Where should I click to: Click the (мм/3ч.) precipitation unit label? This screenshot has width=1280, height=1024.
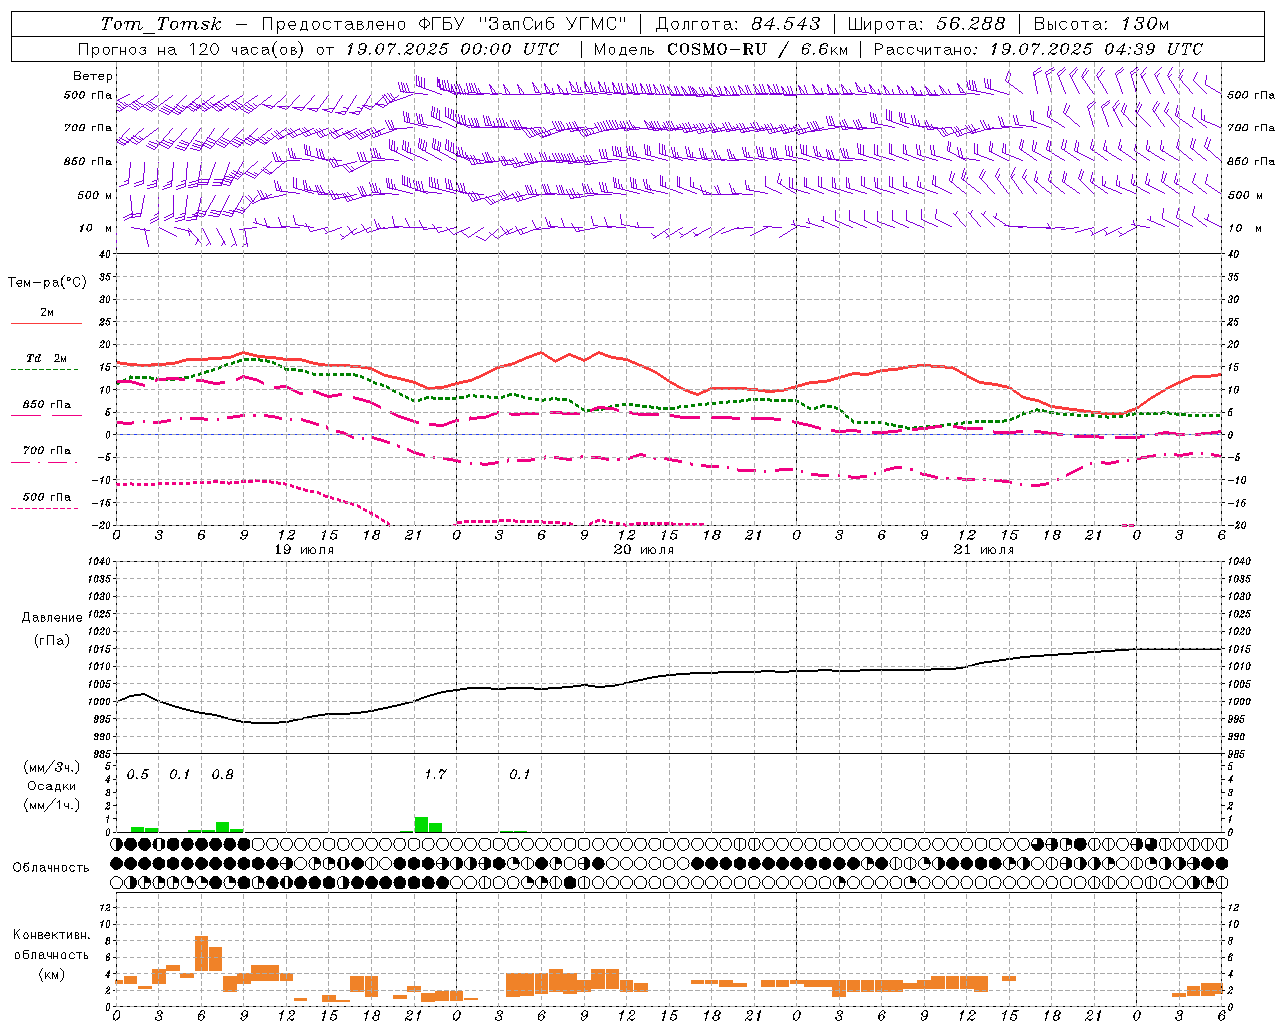point(51,768)
